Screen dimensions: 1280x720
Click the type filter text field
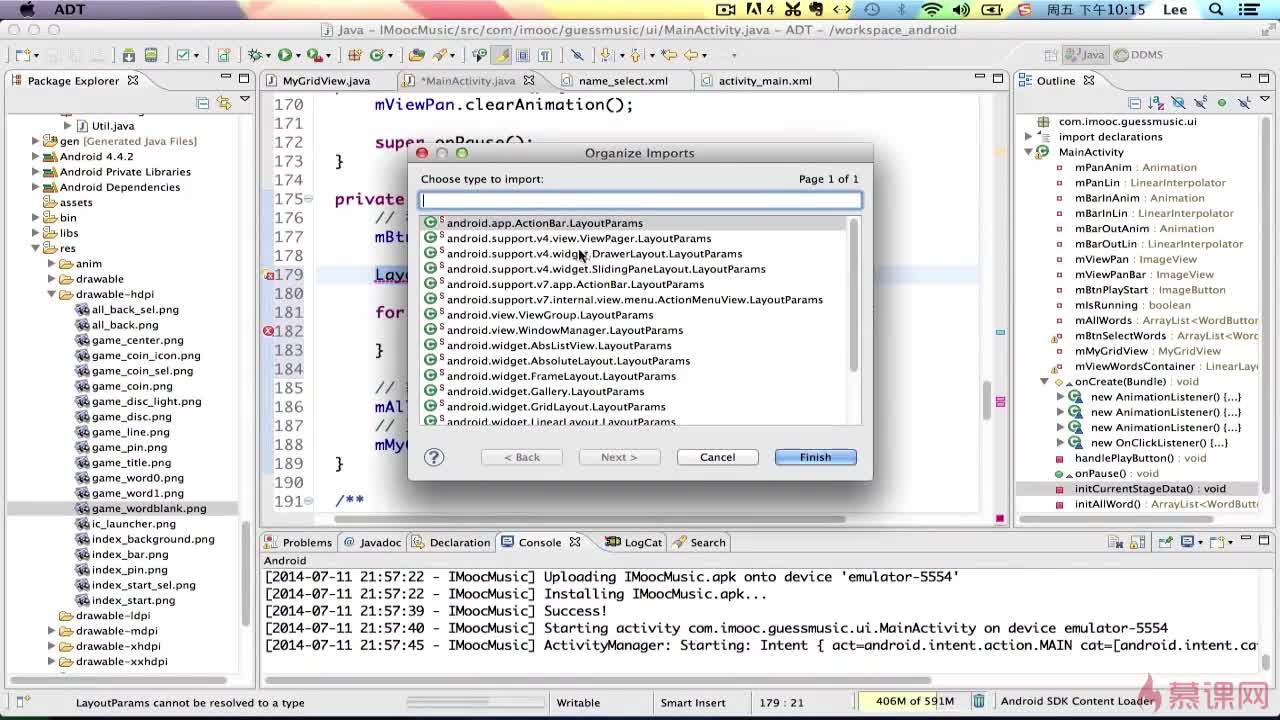[640, 201]
